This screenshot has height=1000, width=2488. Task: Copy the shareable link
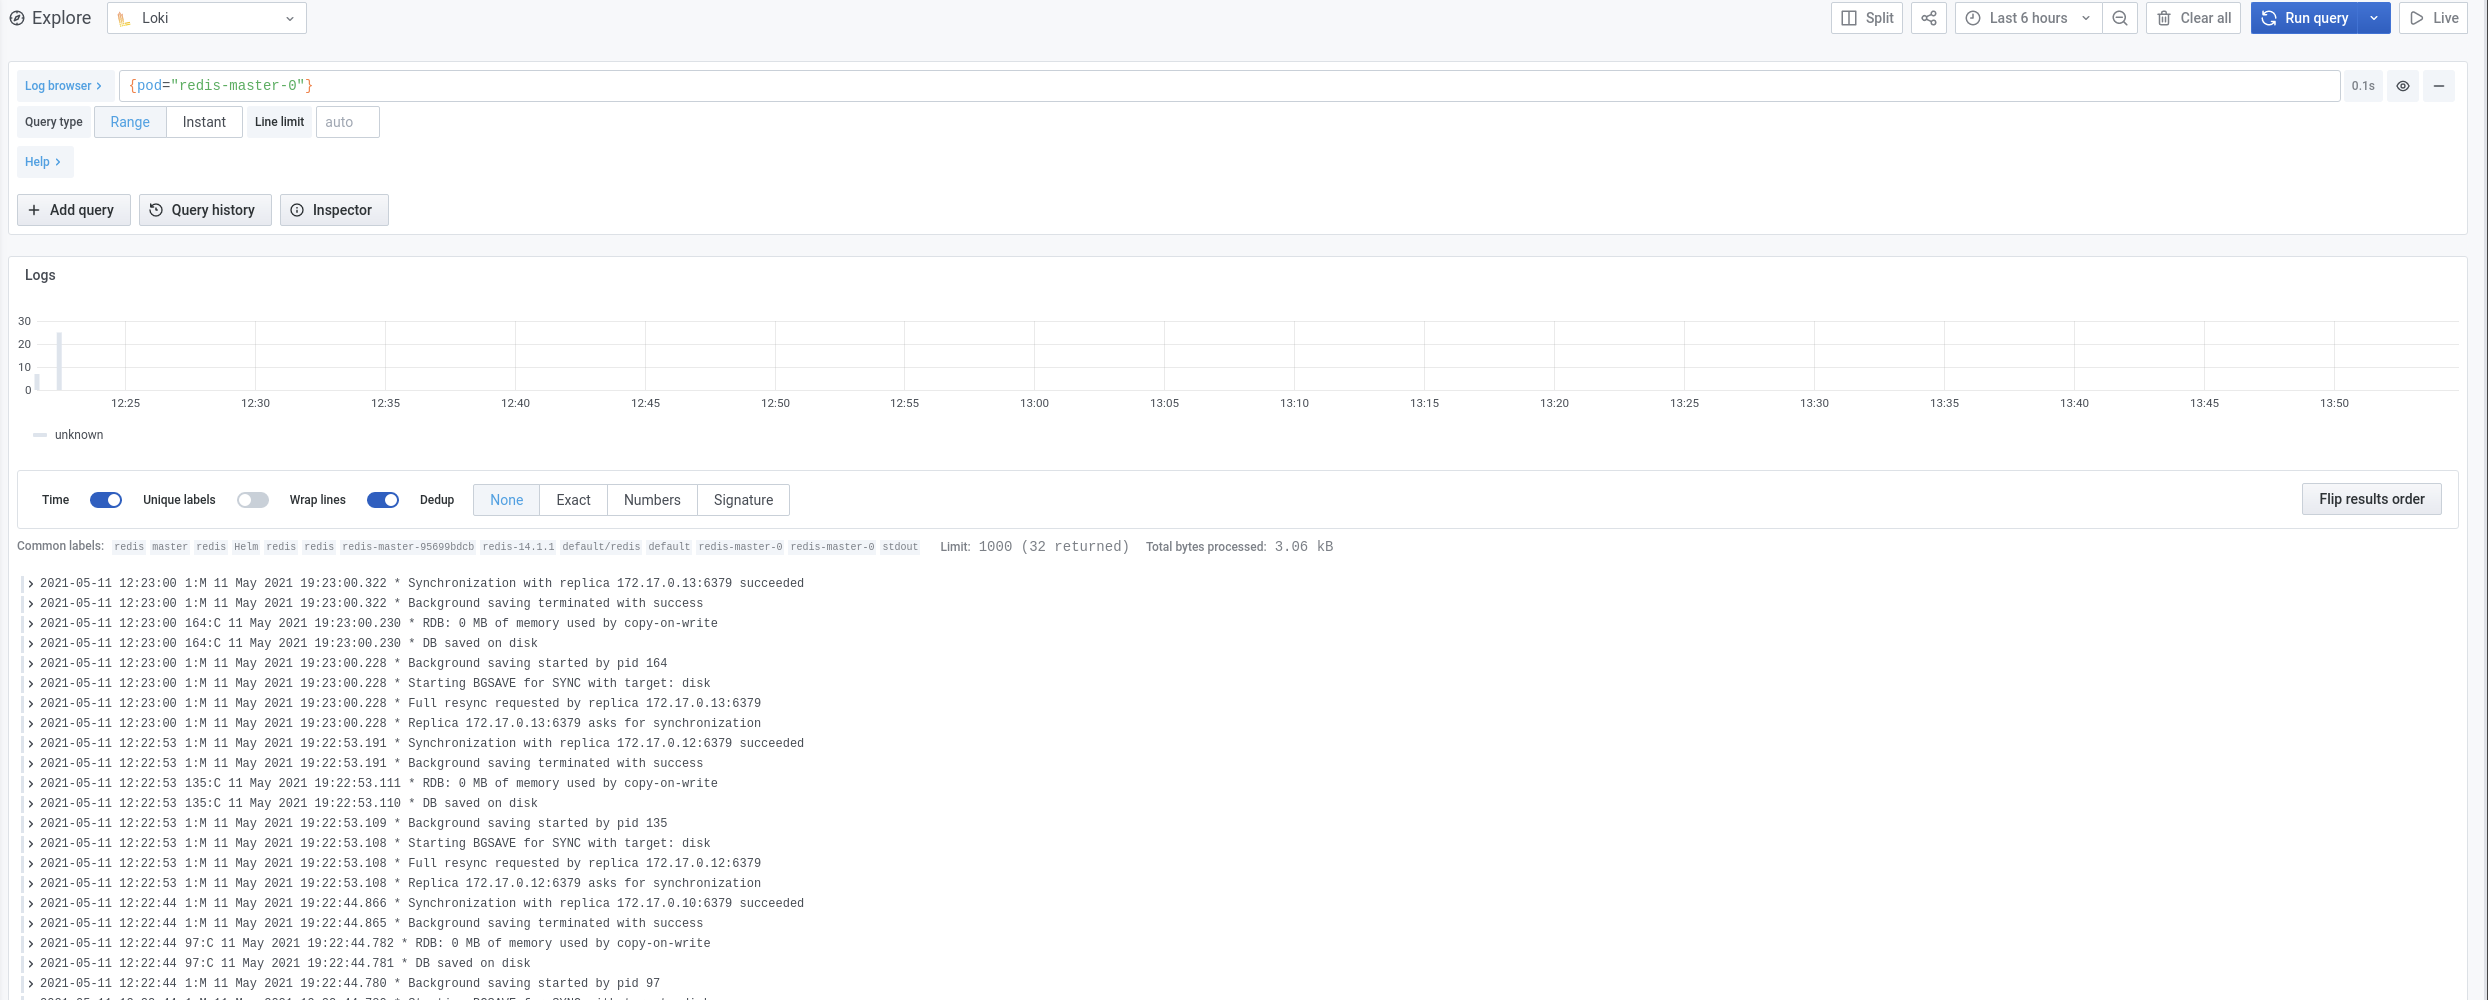[x=1928, y=17]
